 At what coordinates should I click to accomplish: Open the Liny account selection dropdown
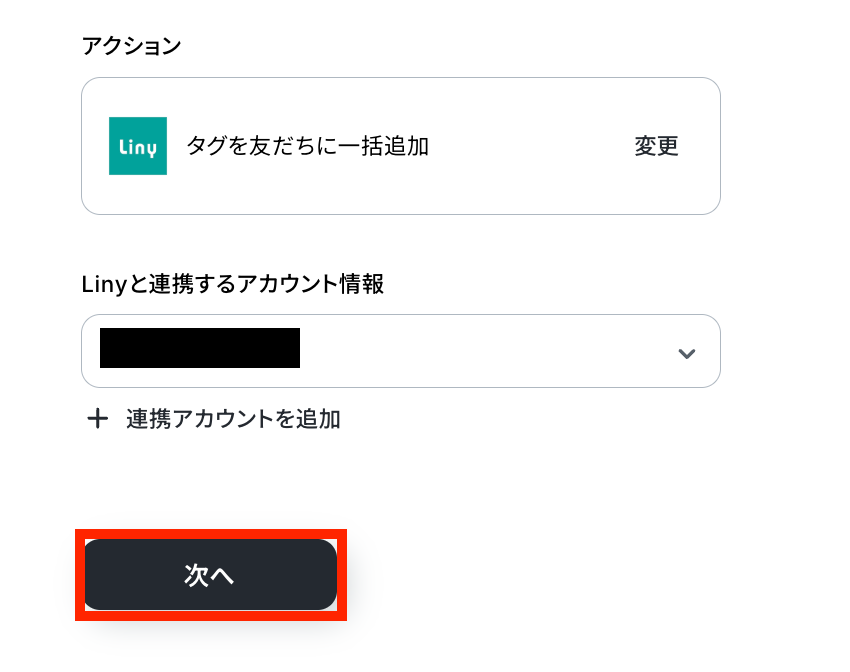pyautogui.click(x=400, y=351)
